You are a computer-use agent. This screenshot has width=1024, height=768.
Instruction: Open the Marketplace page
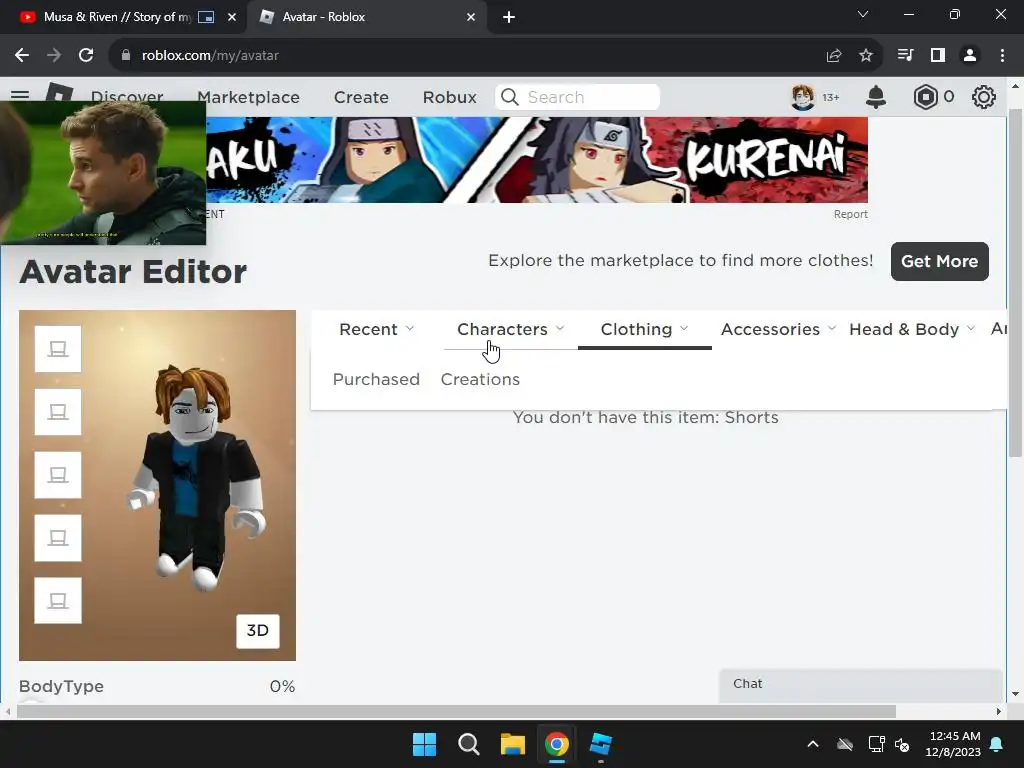(248, 97)
